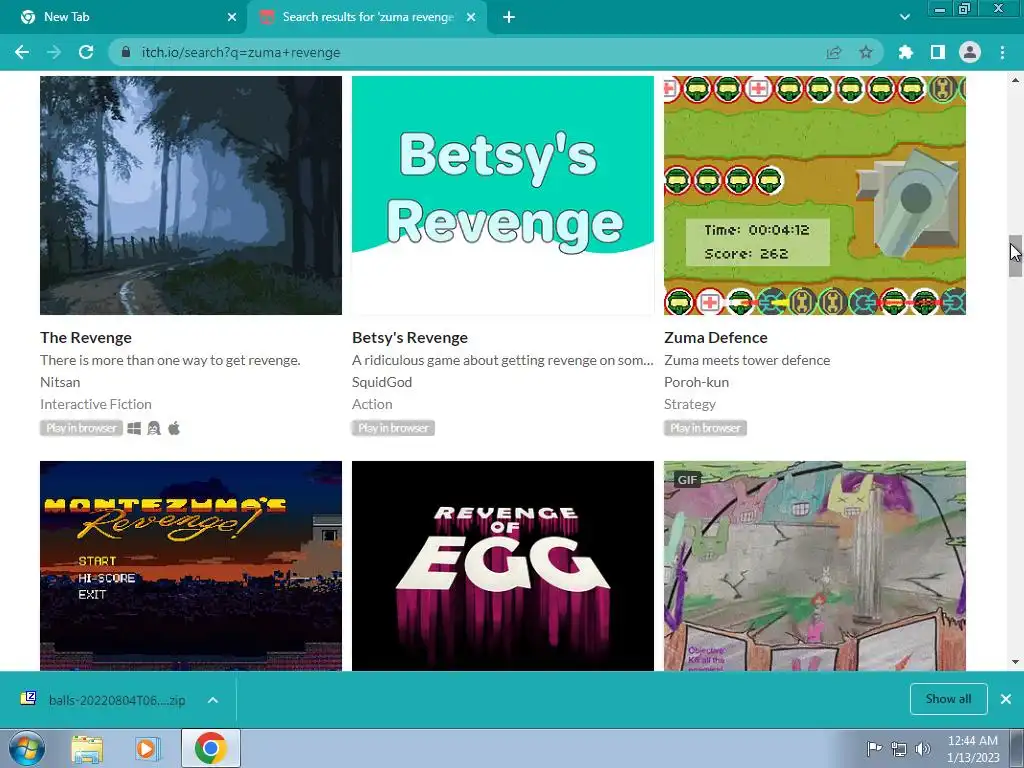Open the Action Center flag icon
The image size is (1024, 768).
pyautogui.click(x=874, y=748)
